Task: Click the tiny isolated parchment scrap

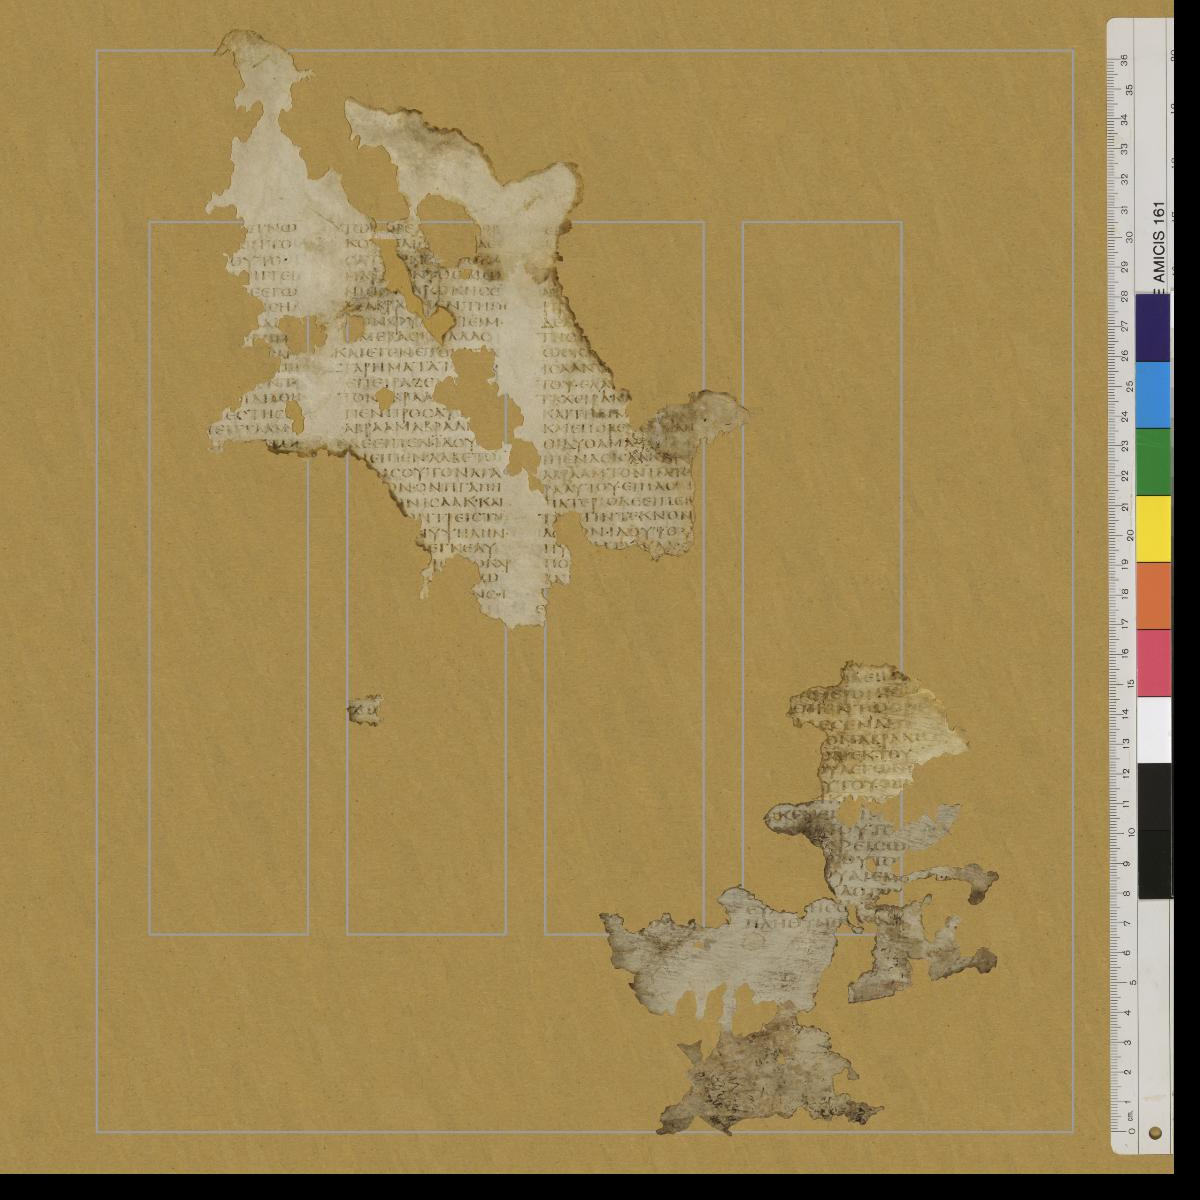Action: pos(365,709)
